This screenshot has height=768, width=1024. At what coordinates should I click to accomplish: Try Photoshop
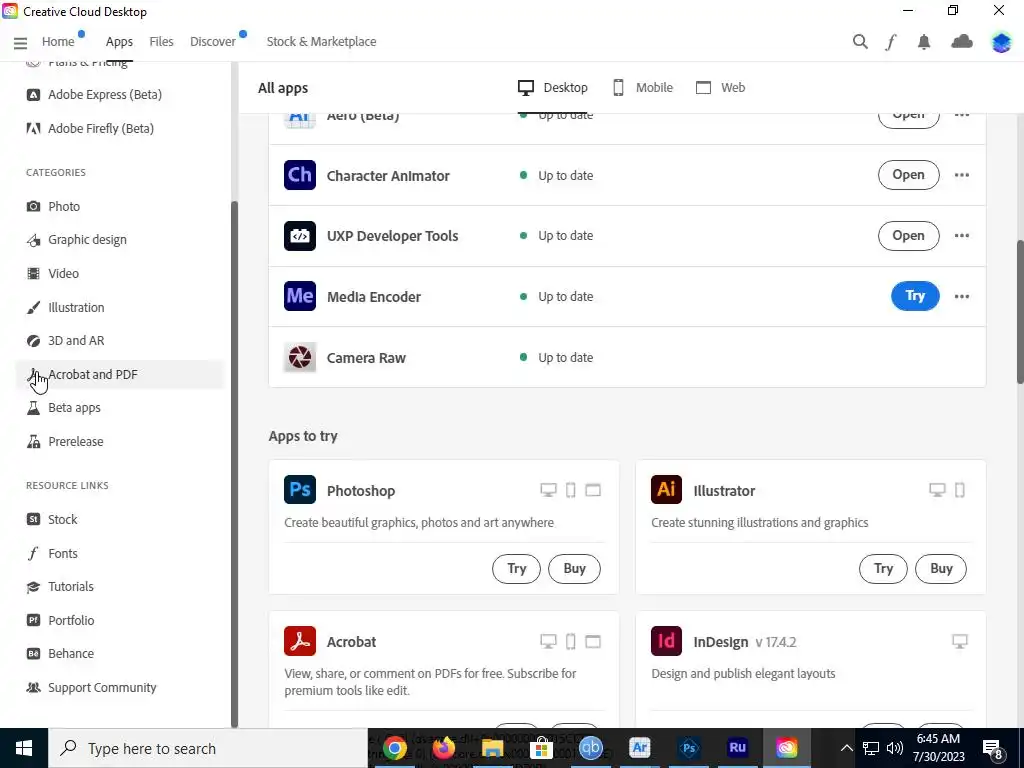click(517, 569)
